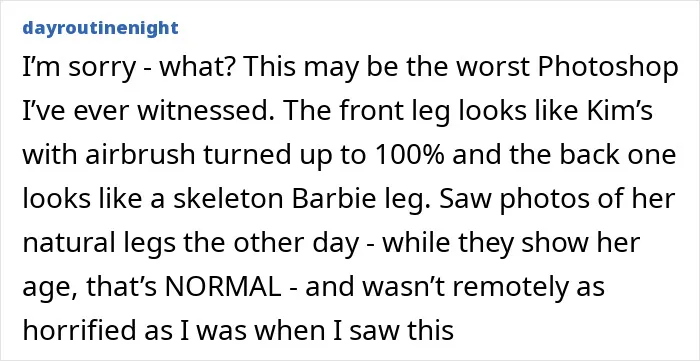This screenshot has width=700, height=361.
Task: Click the words "front leg" in the comment
Action: [x=377, y=112]
